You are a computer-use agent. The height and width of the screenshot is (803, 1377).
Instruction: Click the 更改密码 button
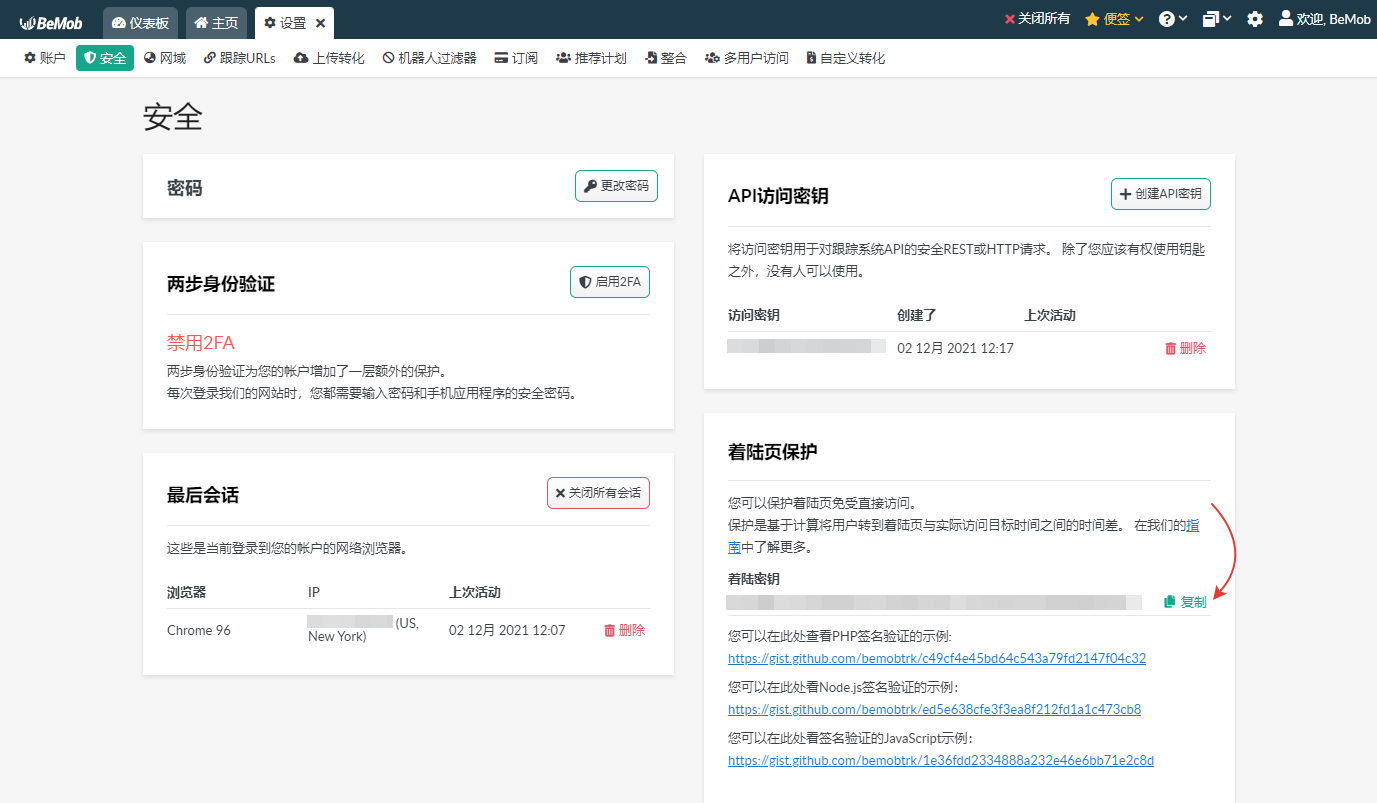616,186
